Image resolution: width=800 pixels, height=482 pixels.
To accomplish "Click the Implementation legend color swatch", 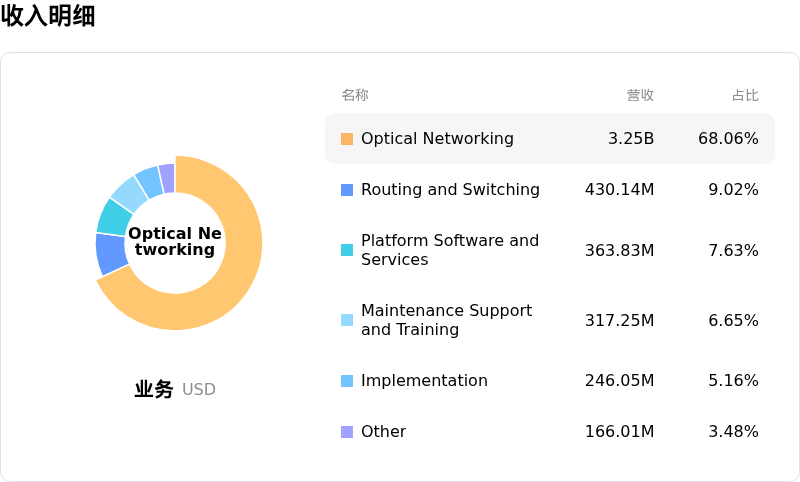I will pyautogui.click(x=347, y=381).
